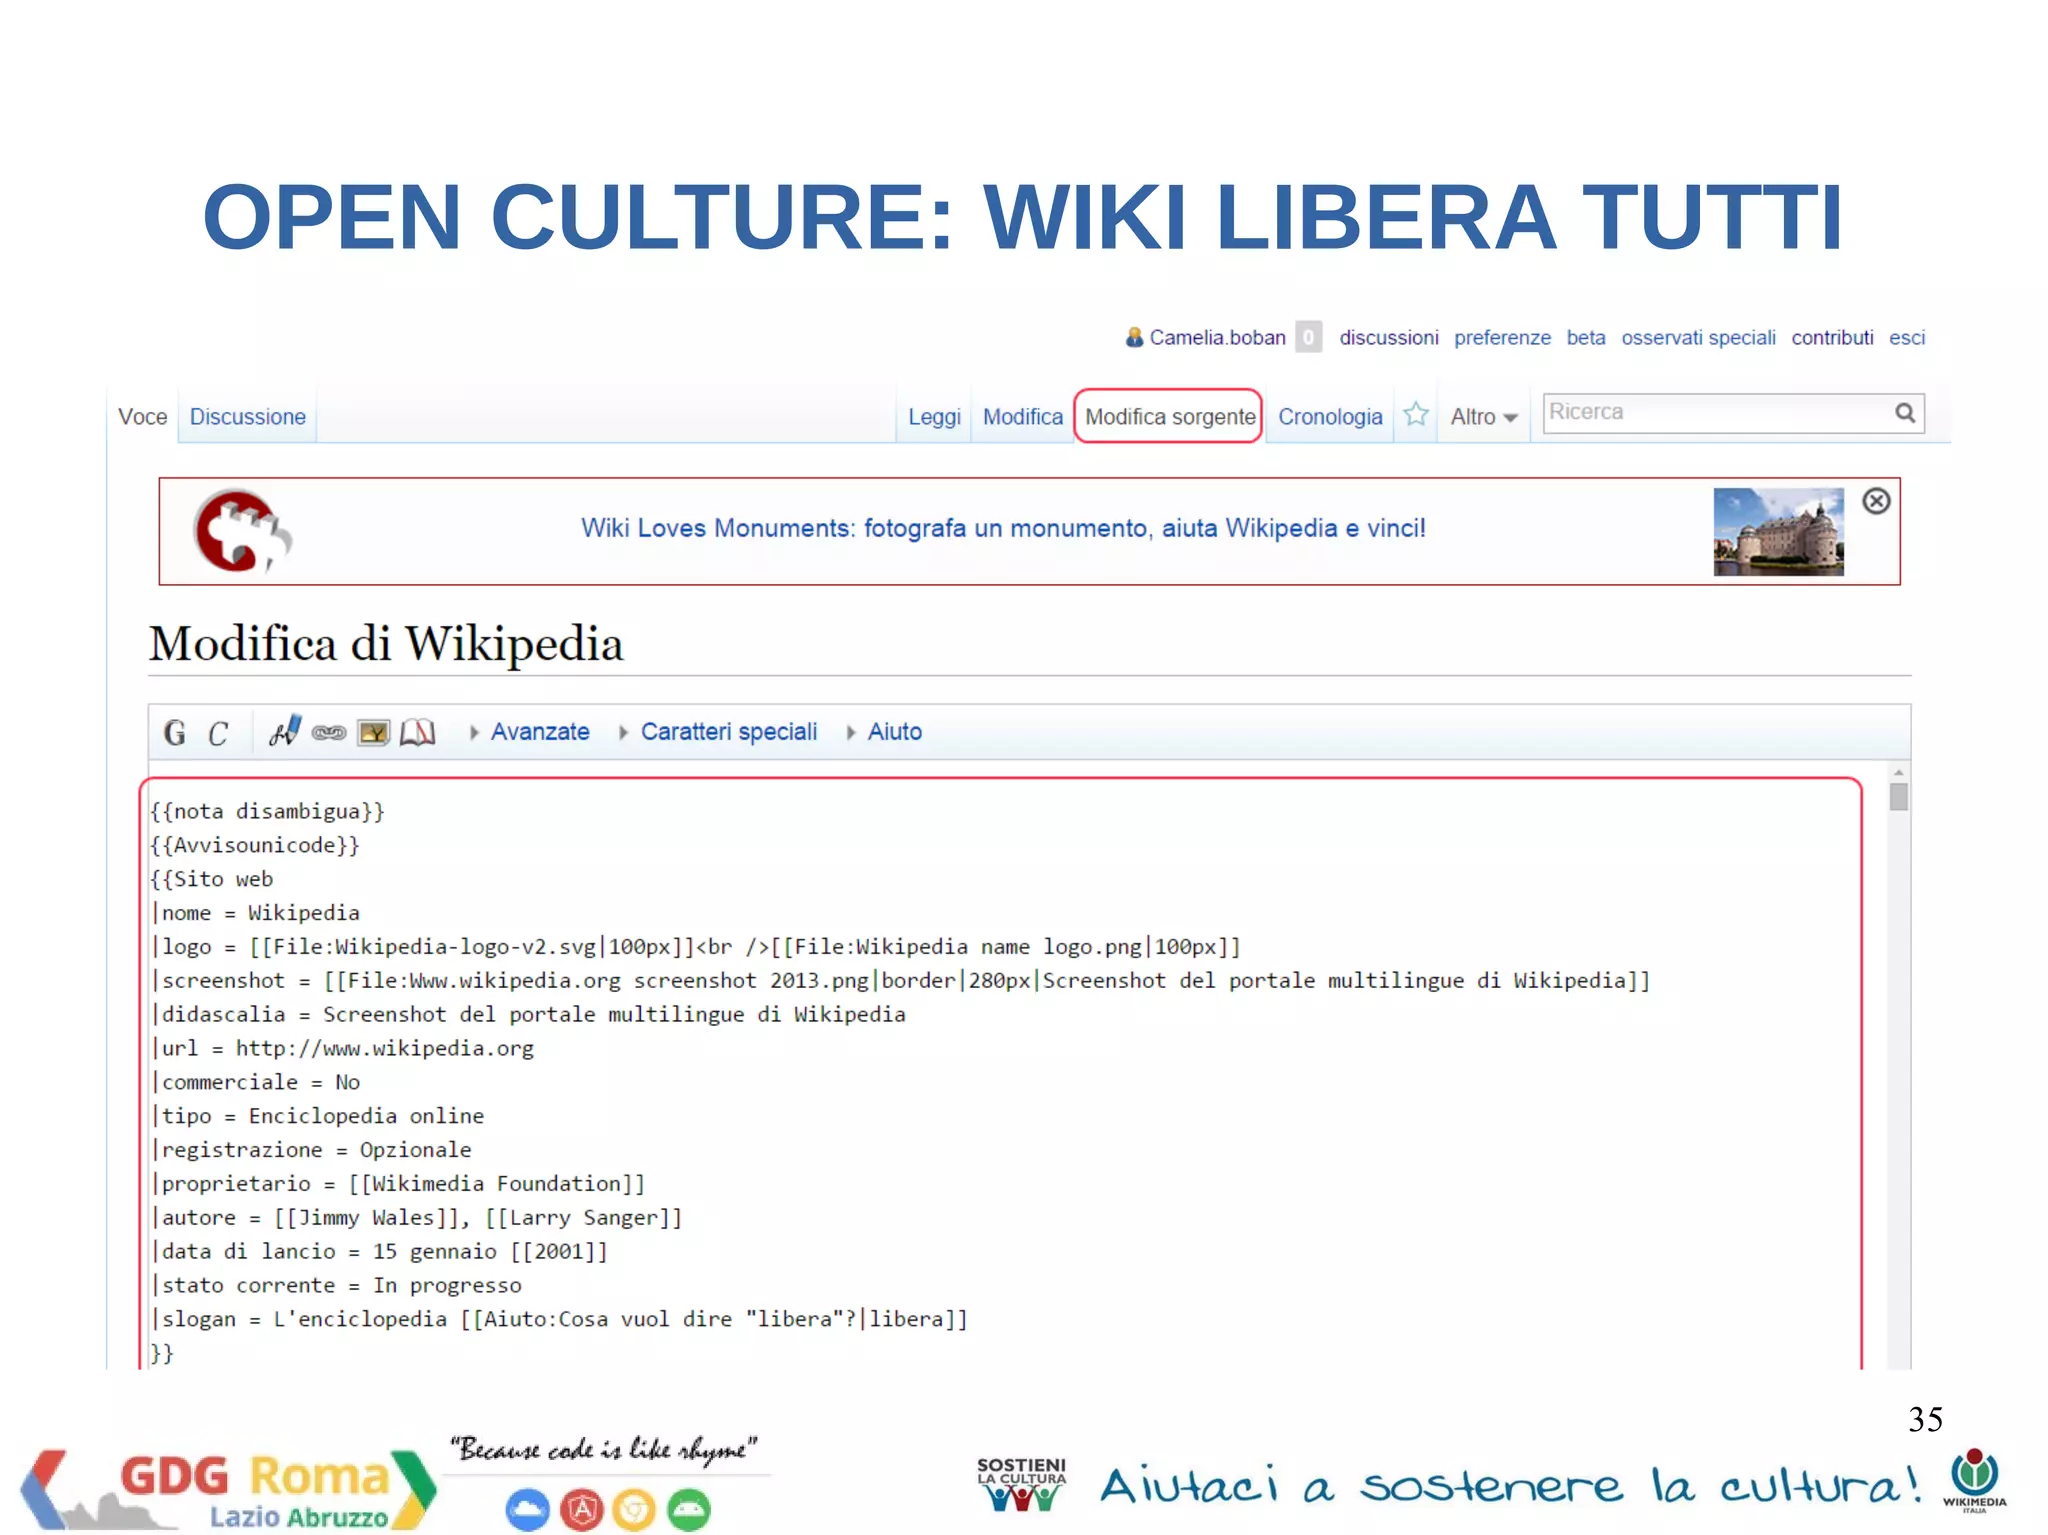Insert a link with the chain icon
This screenshot has height=1535, width=2048.
pos(329,733)
